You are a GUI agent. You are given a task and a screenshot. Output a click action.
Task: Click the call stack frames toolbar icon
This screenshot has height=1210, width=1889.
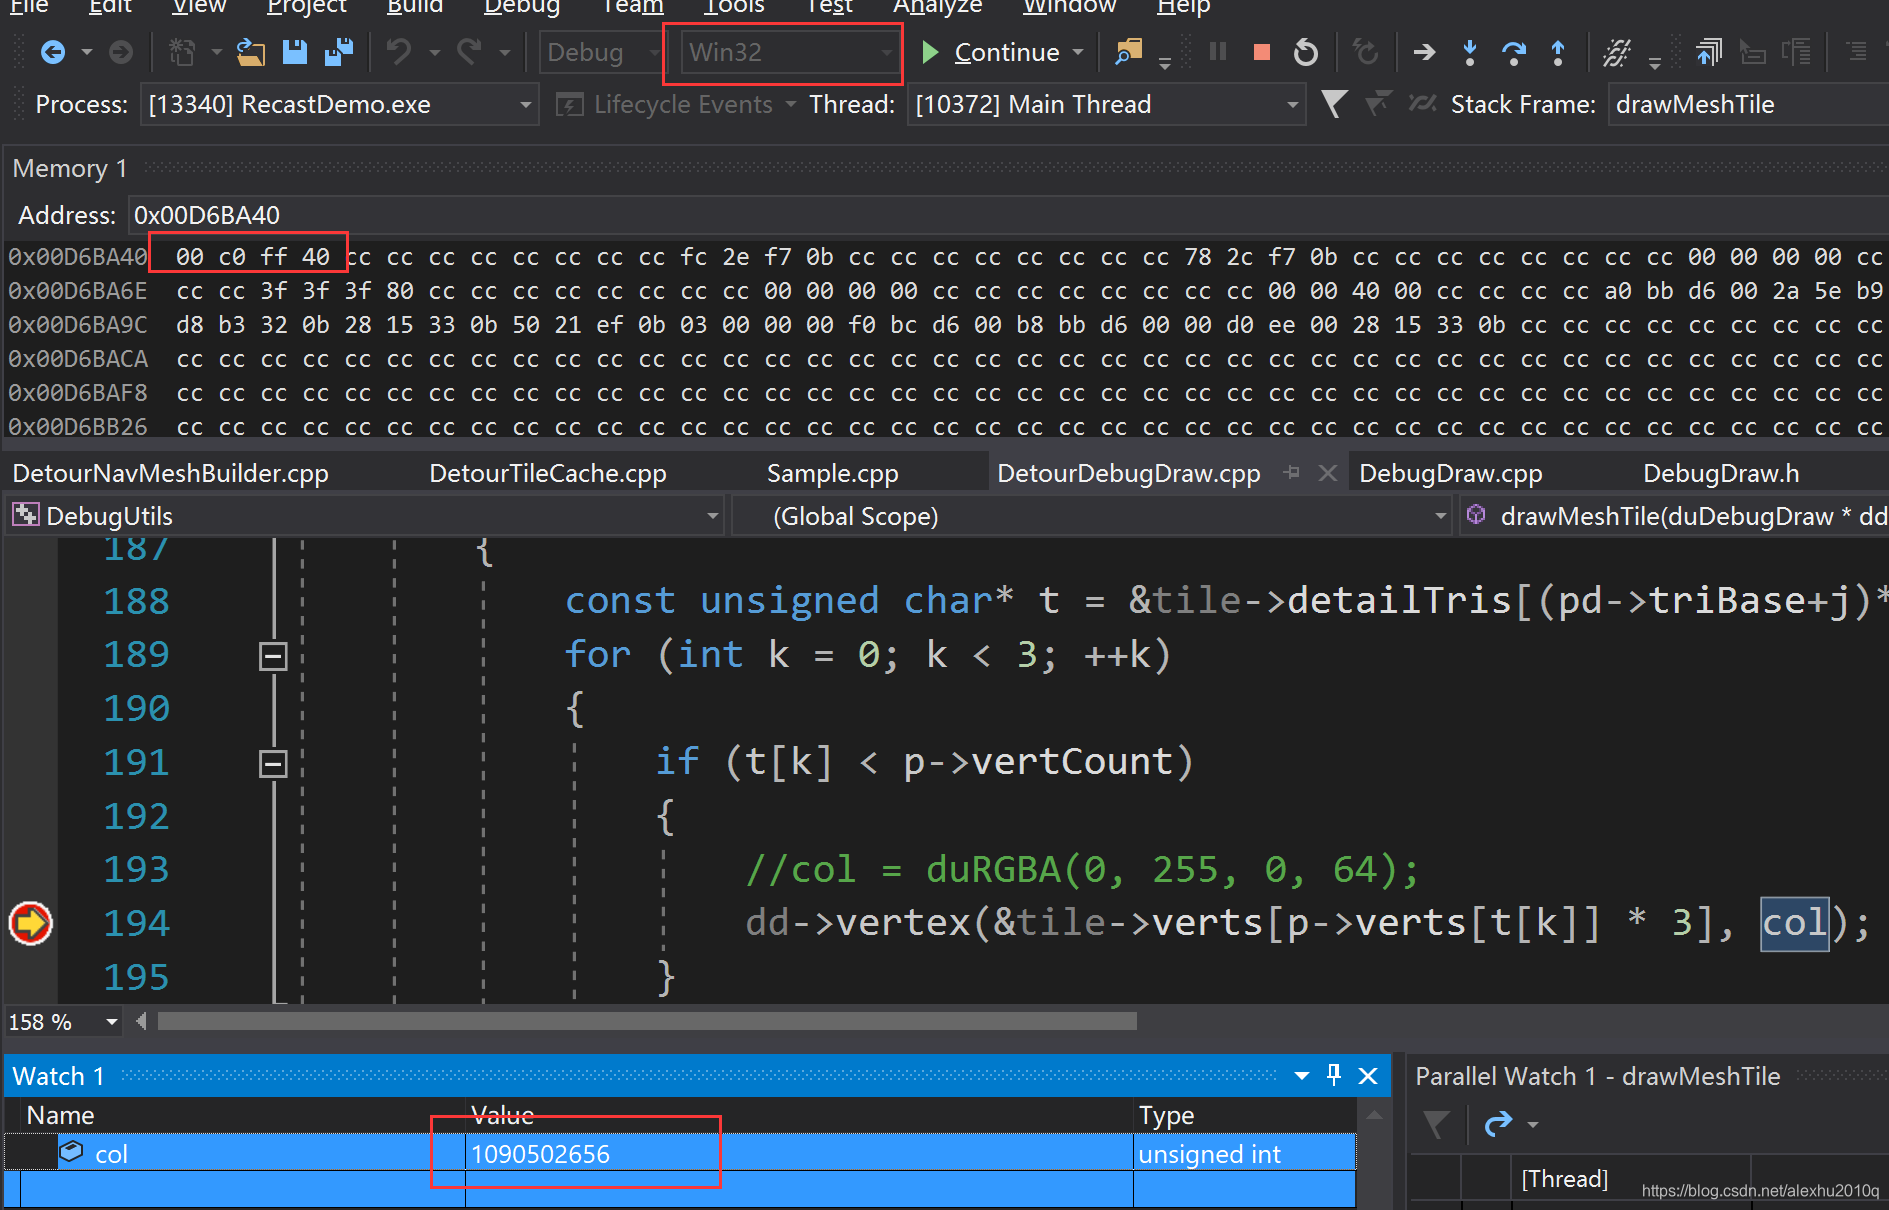tap(1708, 52)
